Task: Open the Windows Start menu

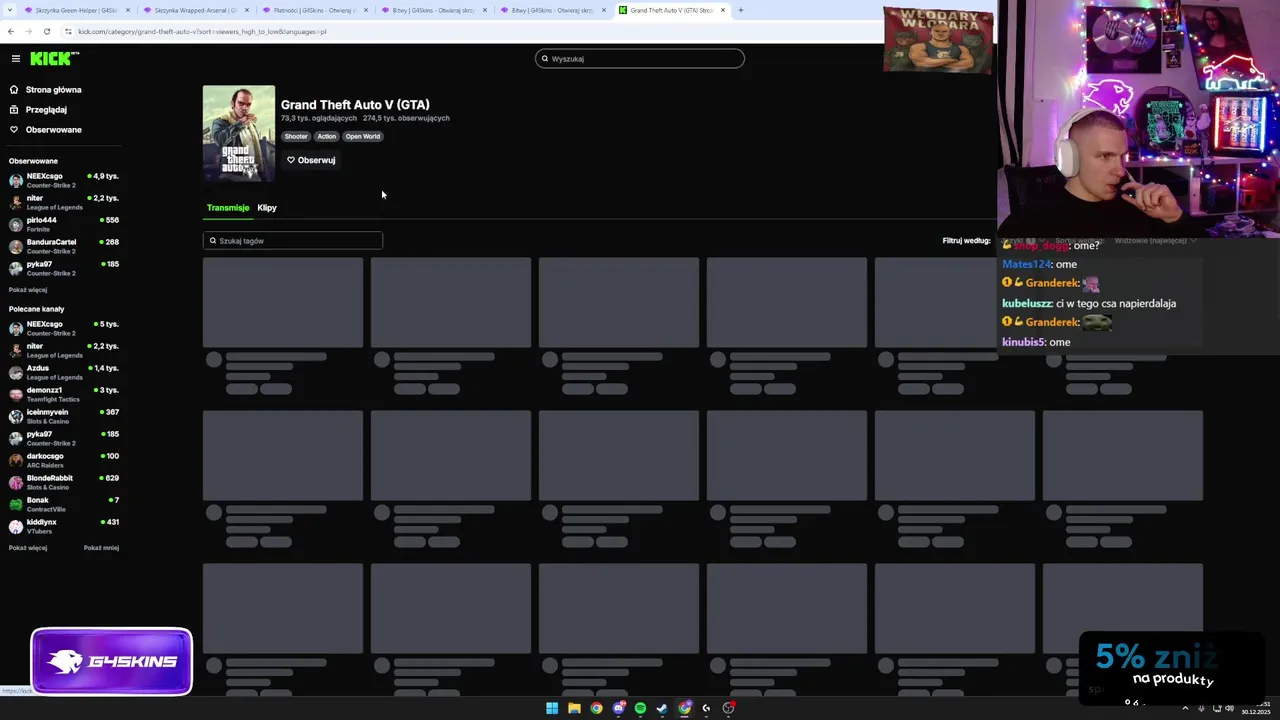Action: pos(552,708)
